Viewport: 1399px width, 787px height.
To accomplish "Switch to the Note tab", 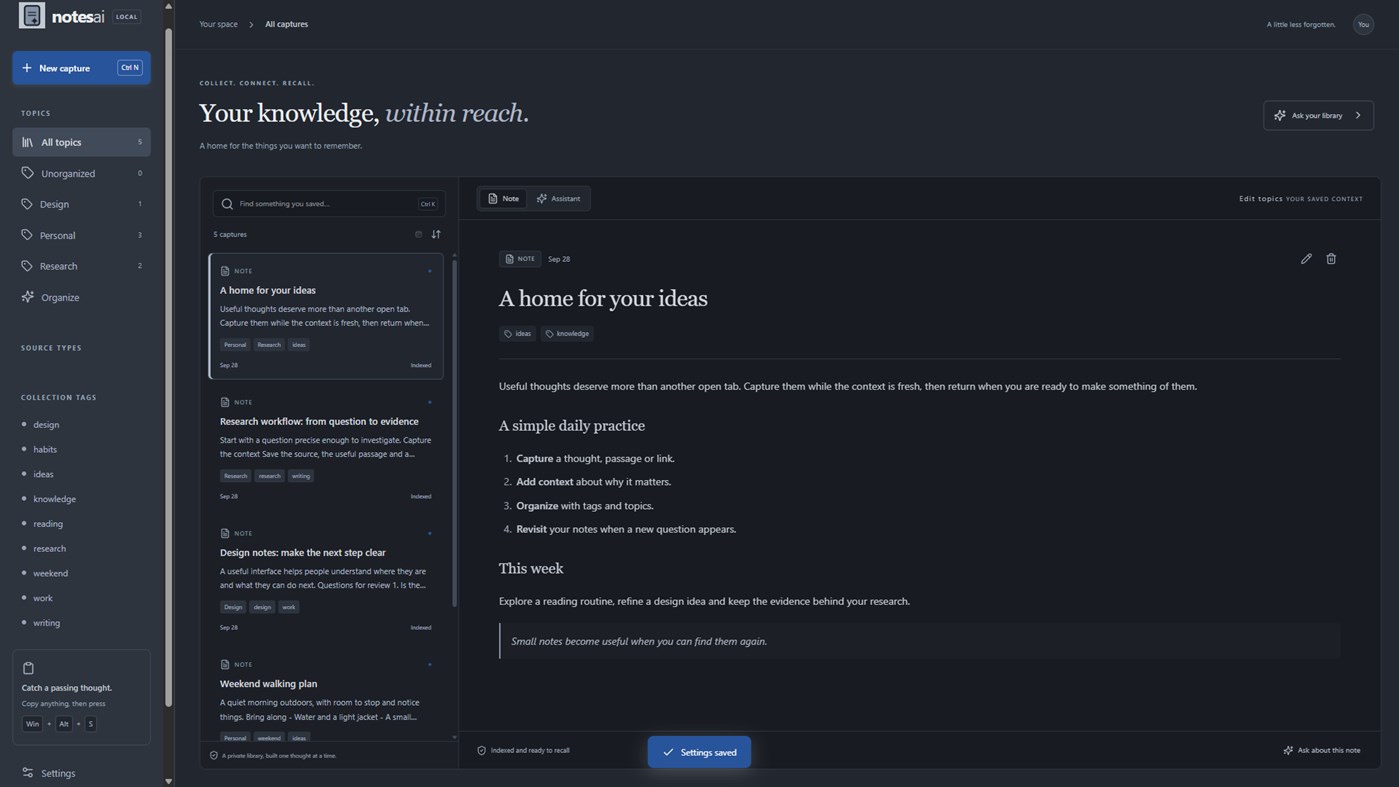I will [503, 199].
